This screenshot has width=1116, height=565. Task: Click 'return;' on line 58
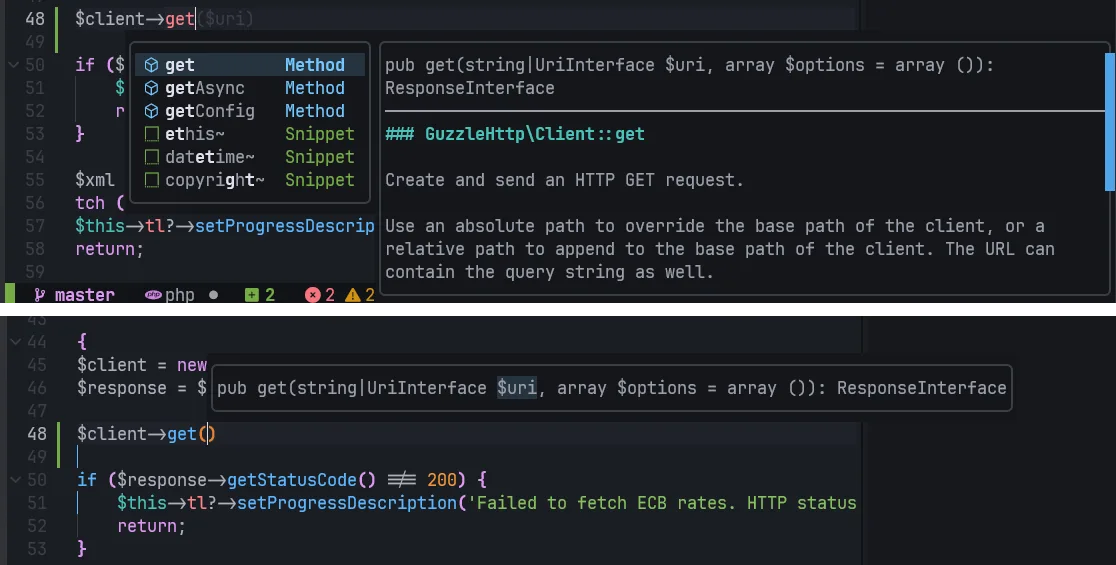click(110, 248)
